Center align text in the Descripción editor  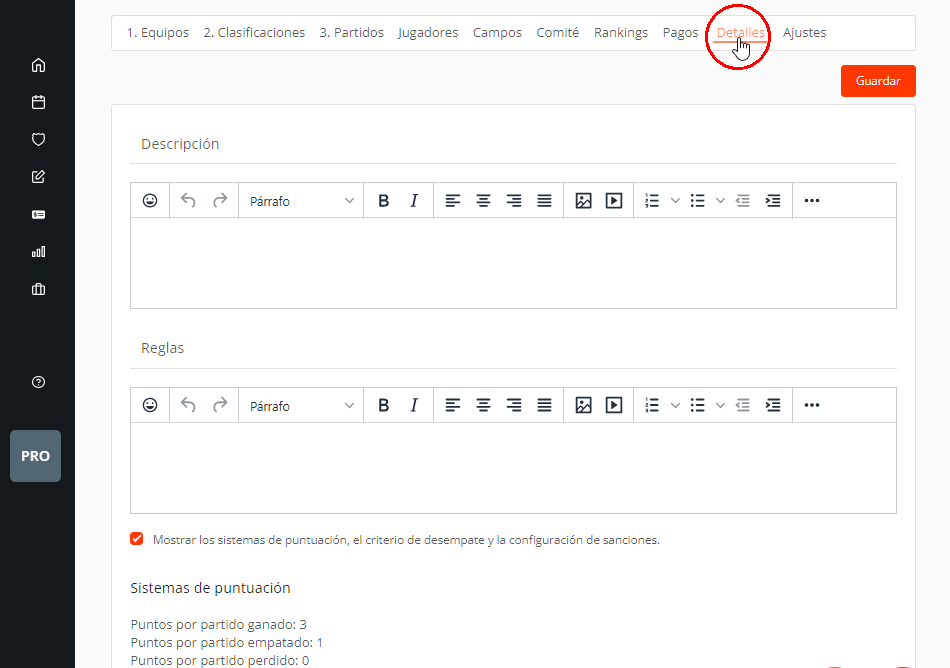pyautogui.click(x=483, y=201)
